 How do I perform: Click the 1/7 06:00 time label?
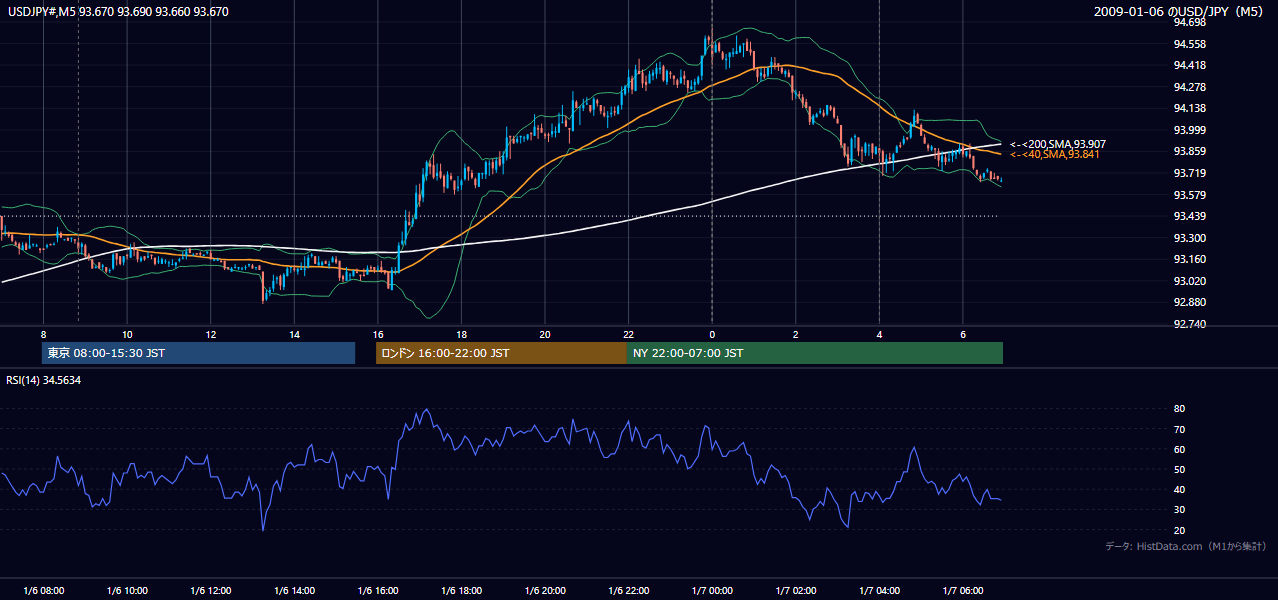(x=963, y=591)
